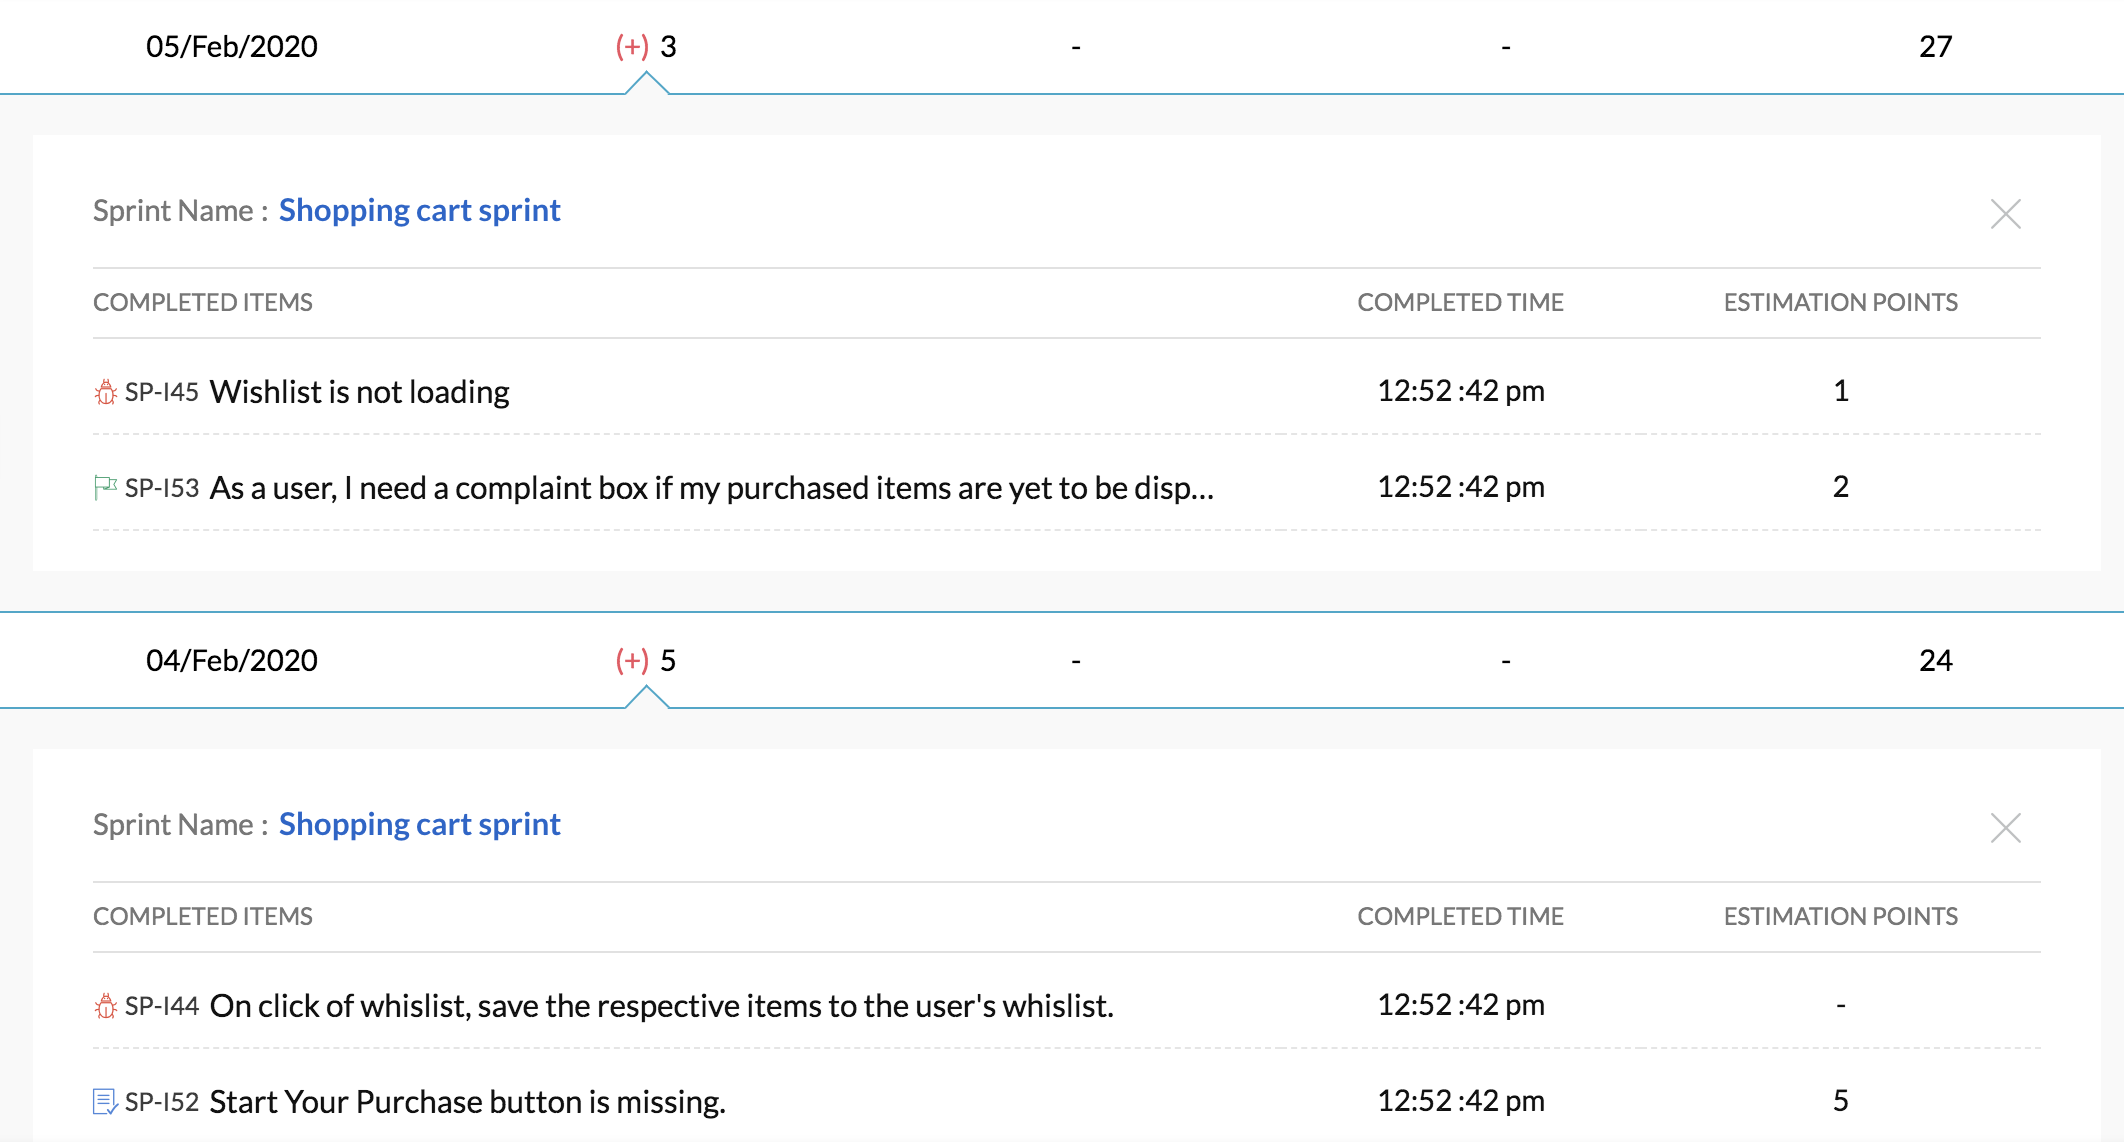Click the total value 24 in second row
Viewport: 2124px width, 1142px height.
tap(1935, 661)
